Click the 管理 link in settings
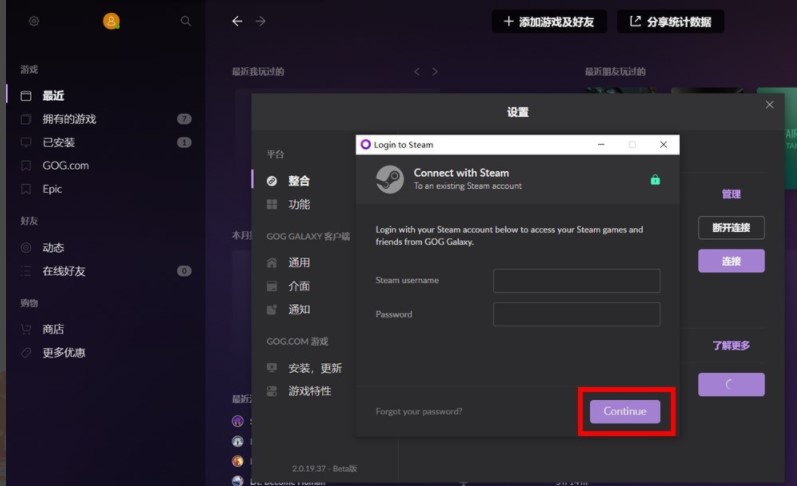The width and height of the screenshot is (797, 486). point(731,194)
